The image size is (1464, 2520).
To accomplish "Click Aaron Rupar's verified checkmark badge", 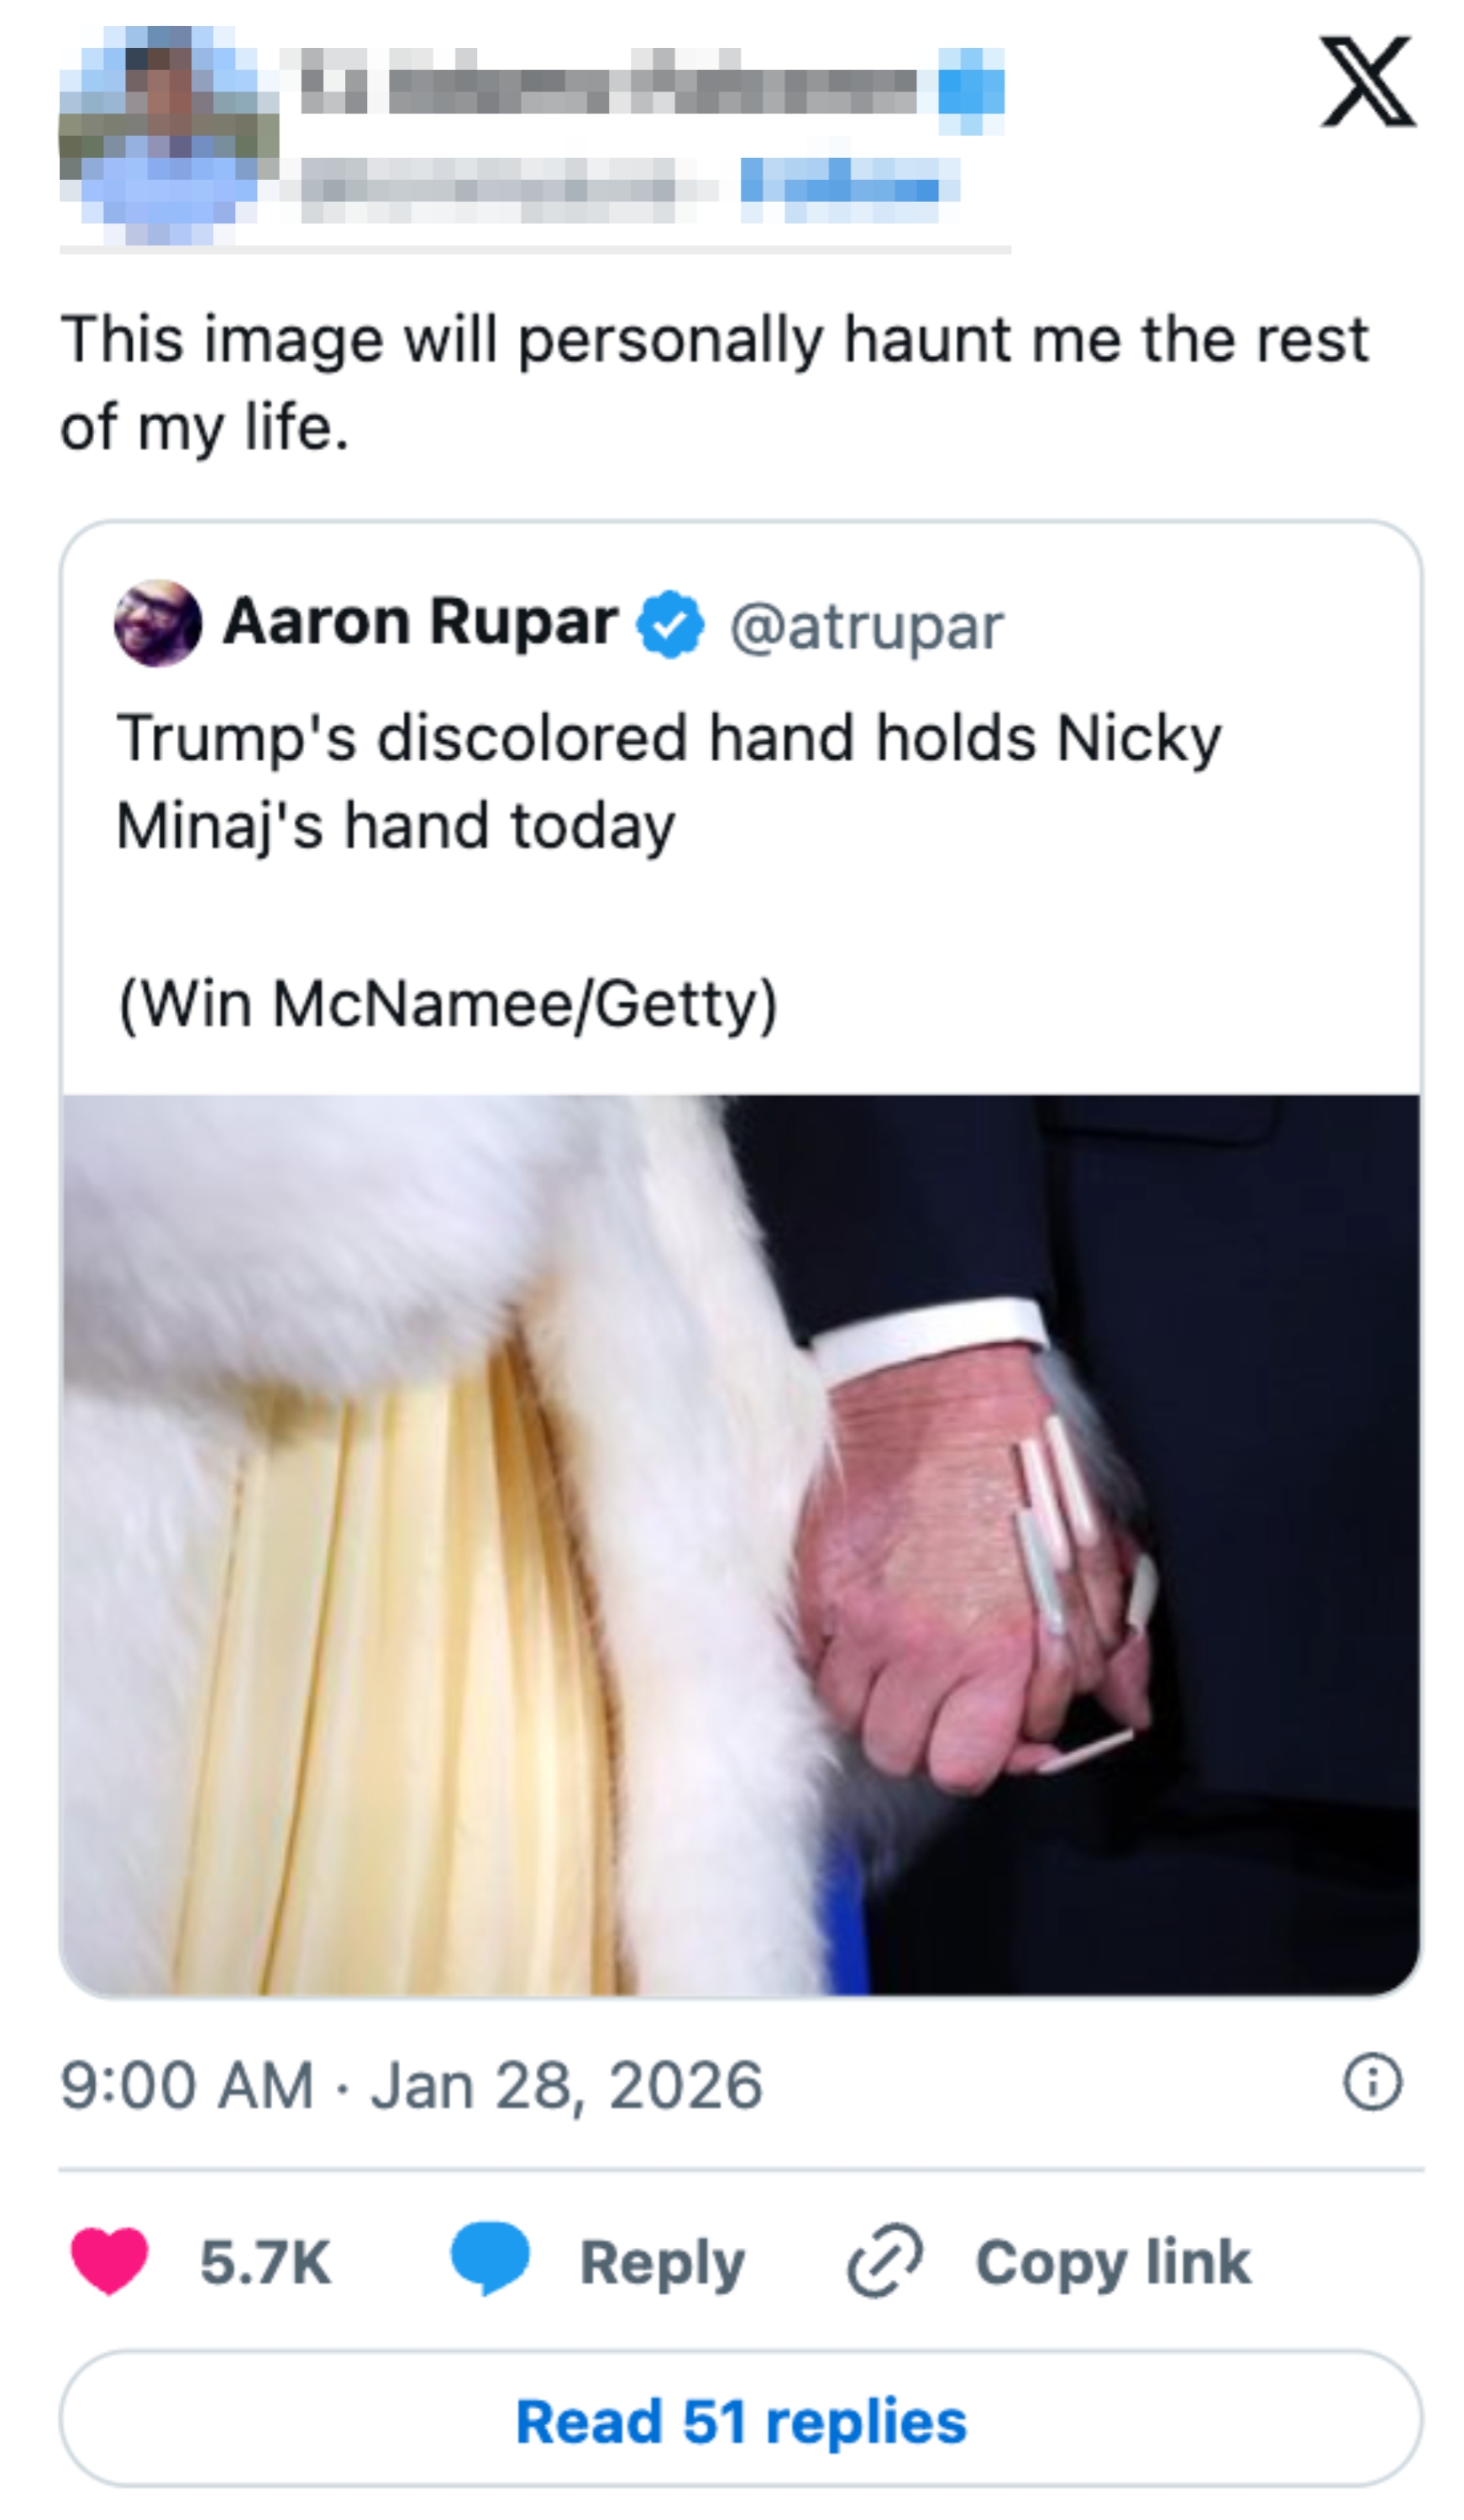I will pyautogui.click(x=671, y=624).
